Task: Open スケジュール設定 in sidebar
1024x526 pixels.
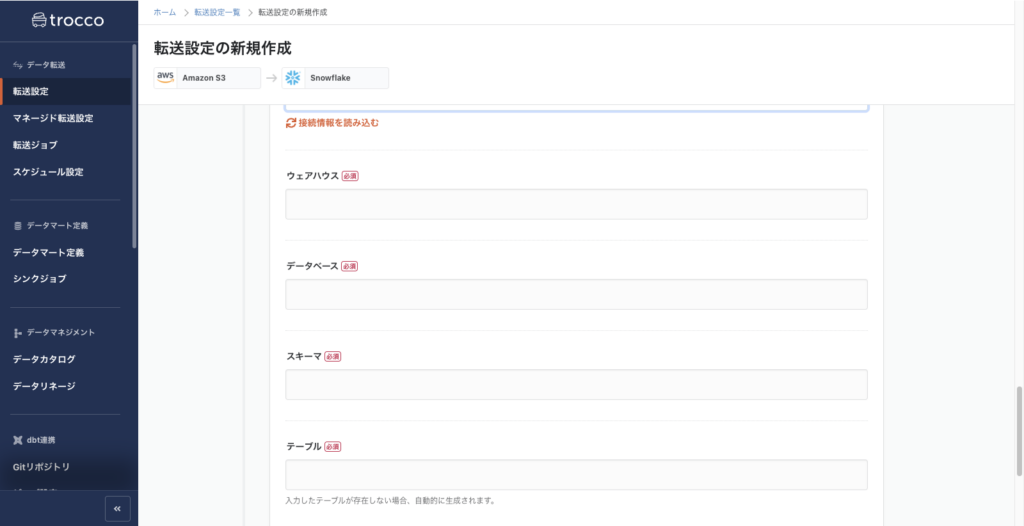Action: pyautogui.click(x=48, y=172)
